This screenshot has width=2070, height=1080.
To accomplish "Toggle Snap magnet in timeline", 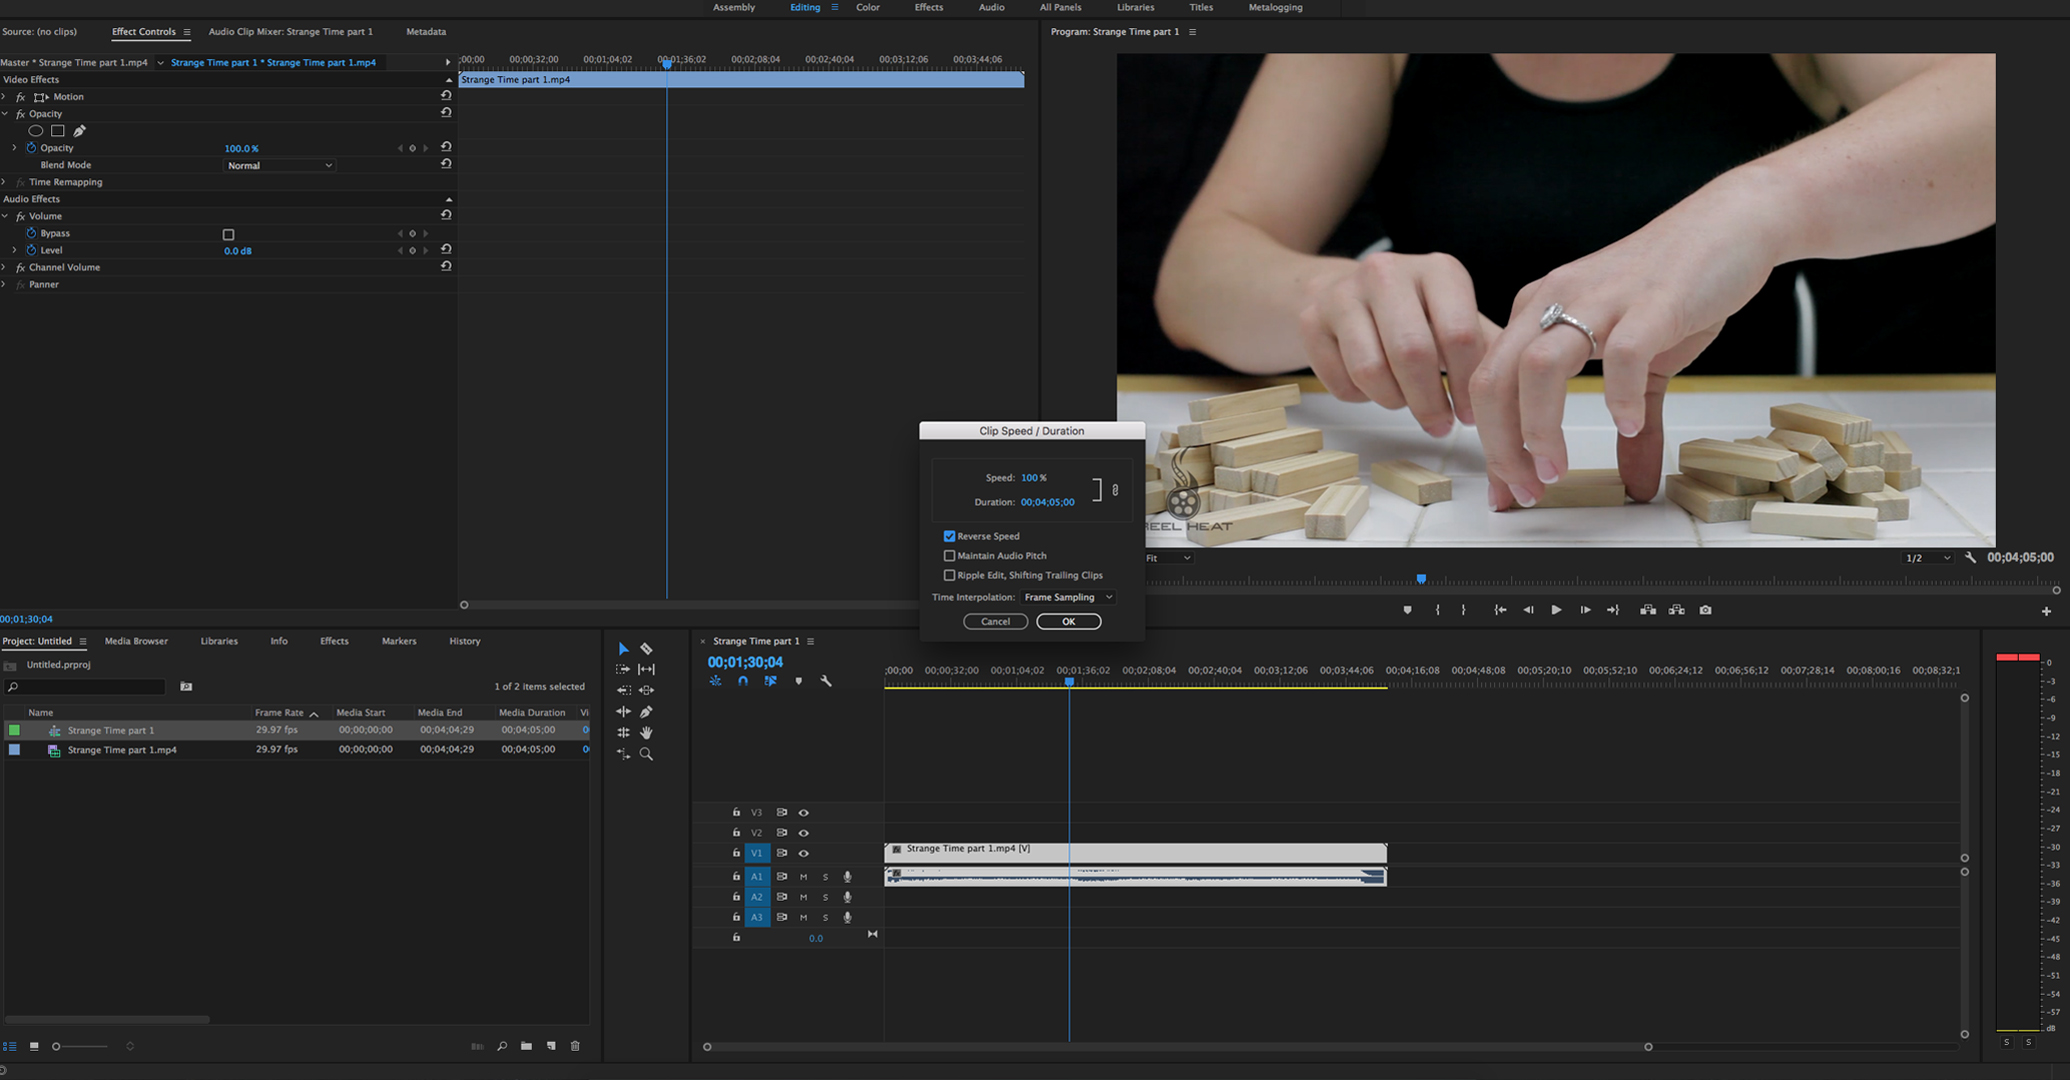I will pyautogui.click(x=743, y=681).
